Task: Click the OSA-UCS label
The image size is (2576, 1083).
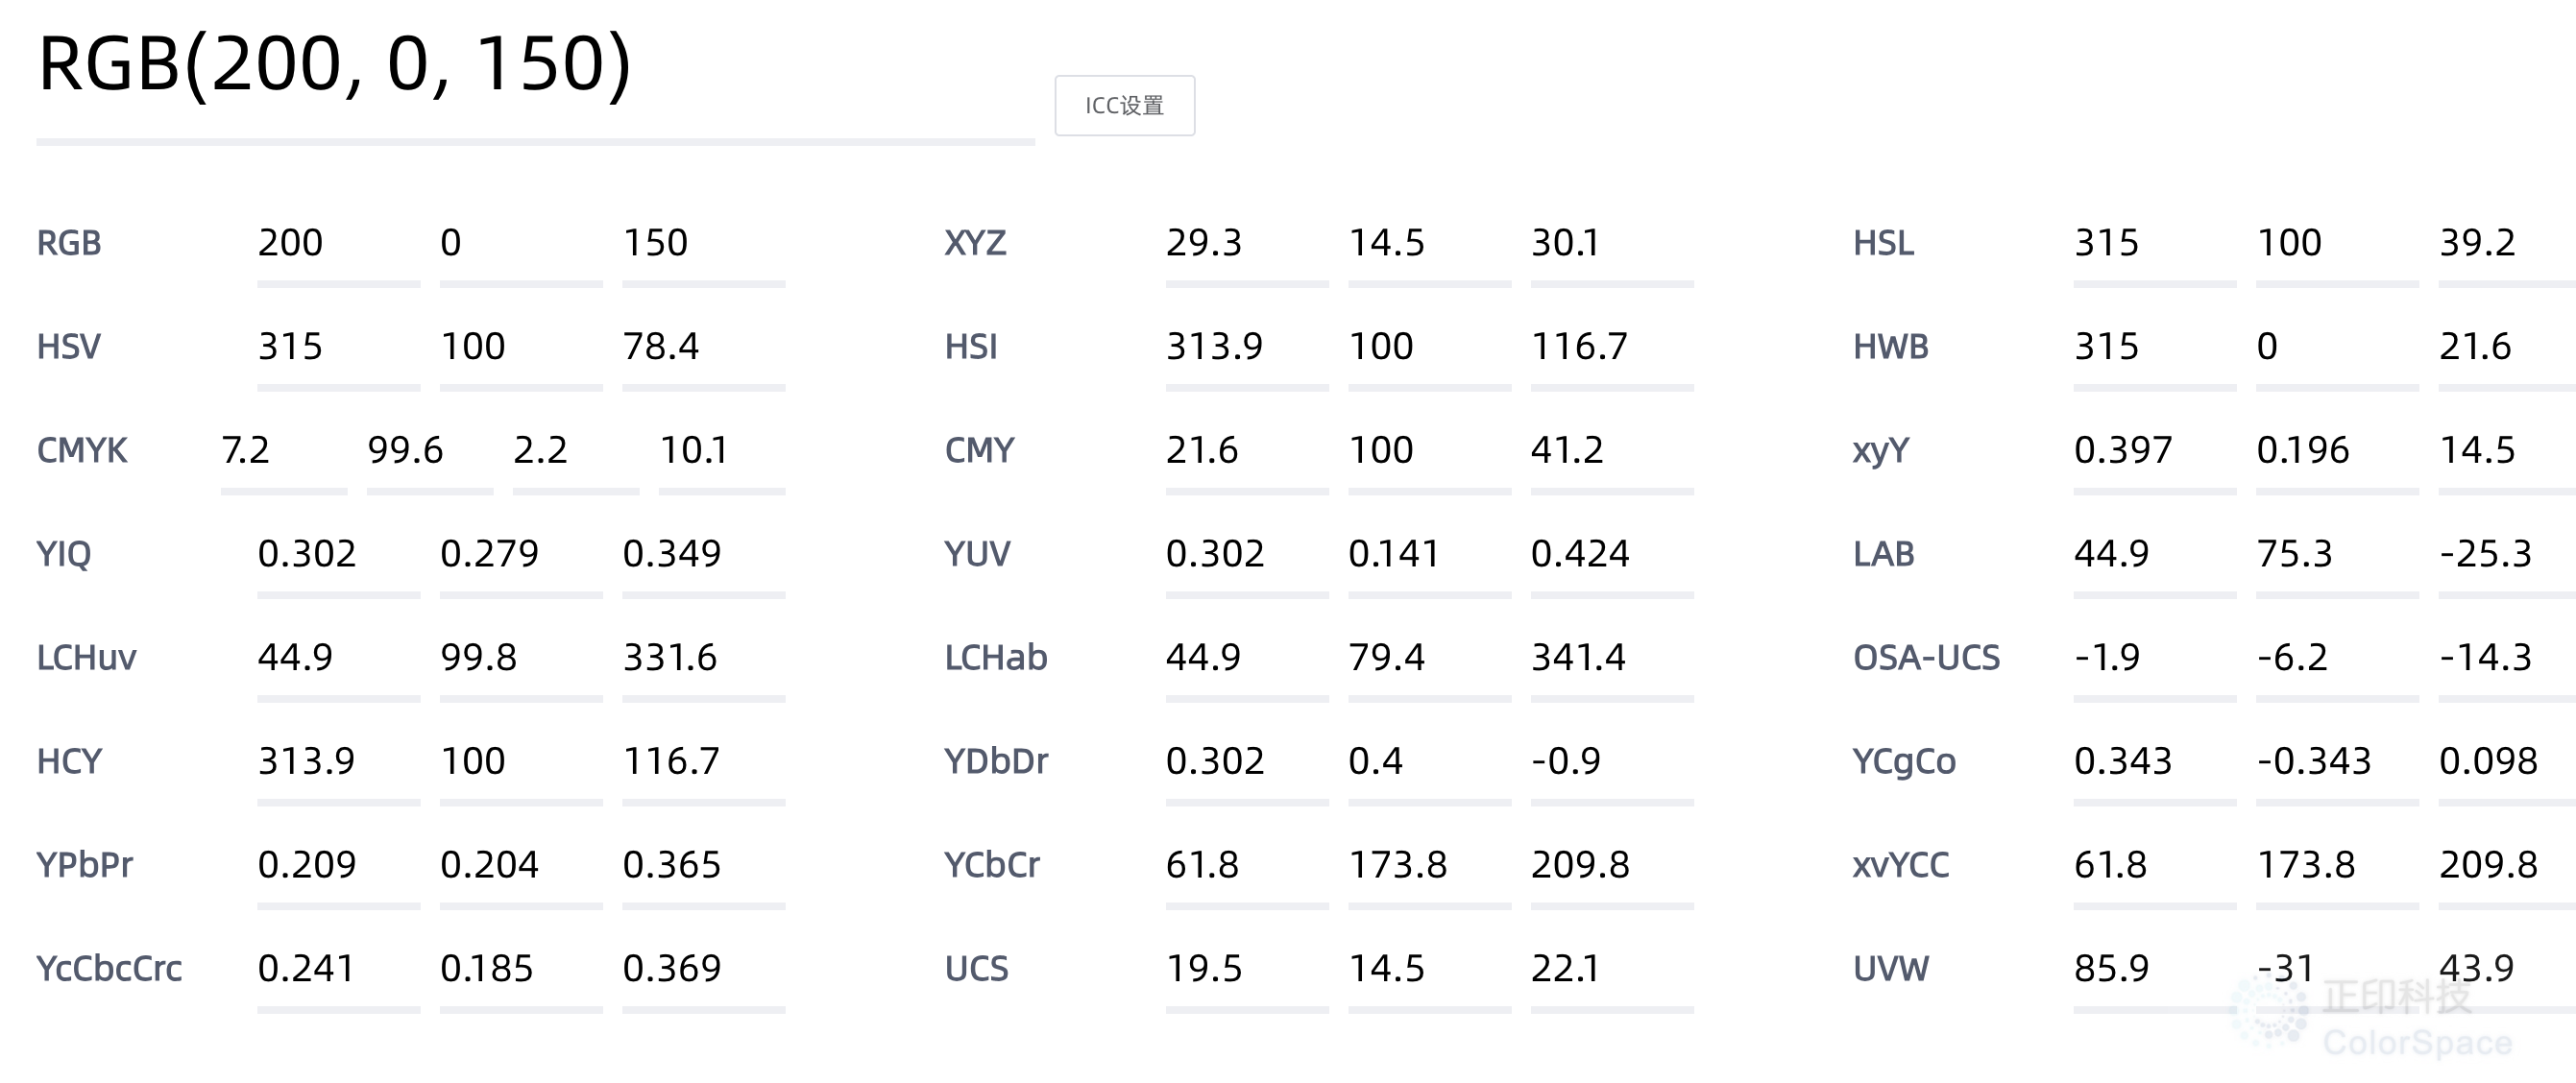Action: pos(1926,657)
